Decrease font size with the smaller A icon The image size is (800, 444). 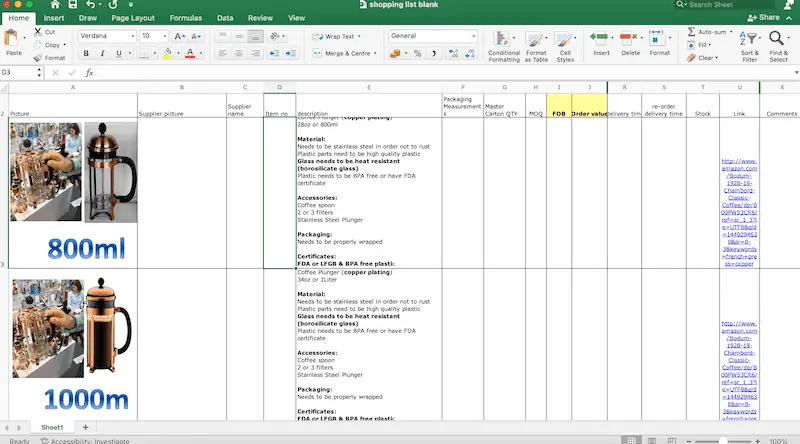(x=196, y=36)
